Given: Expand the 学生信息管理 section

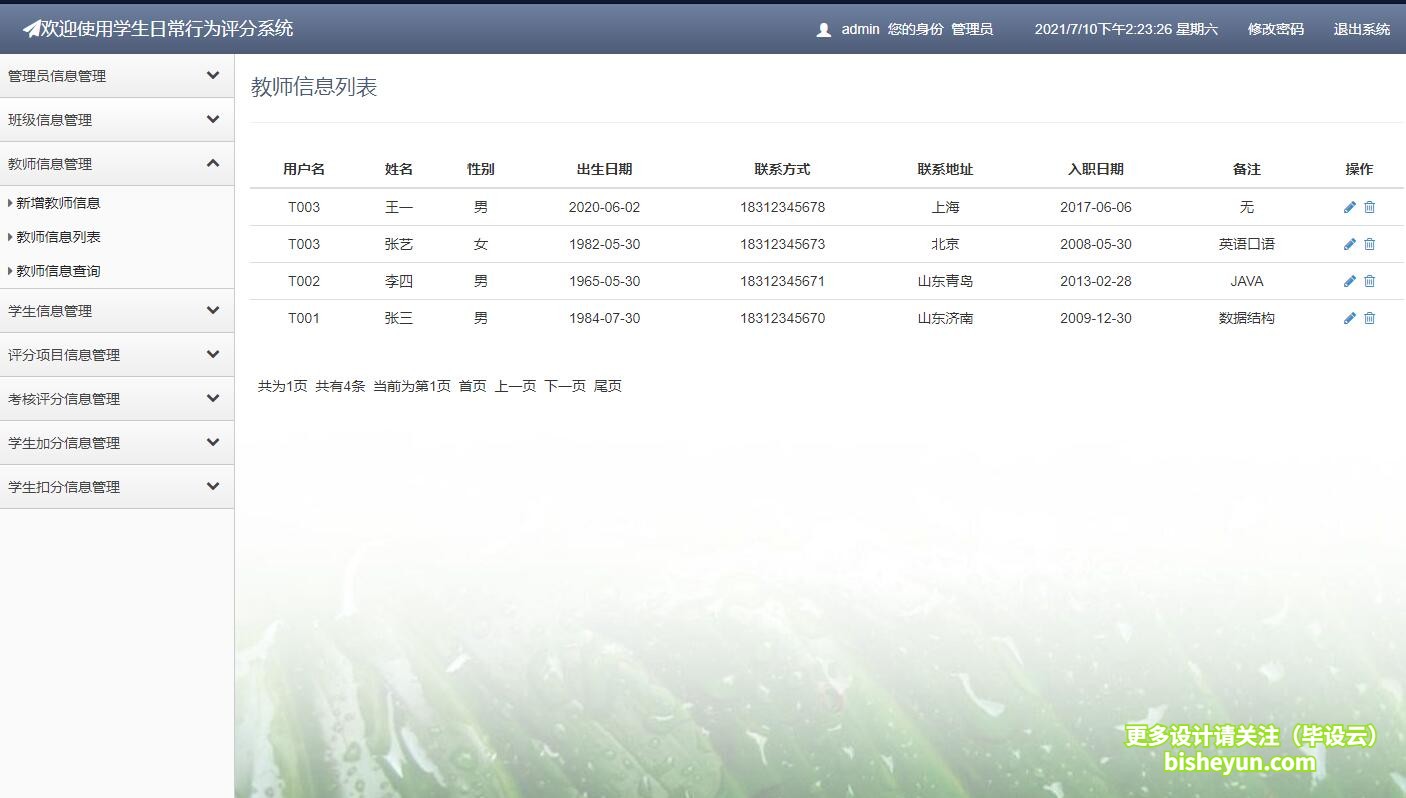Looking at the screenshot, I should pyautogui.click(x=117, y=311).
